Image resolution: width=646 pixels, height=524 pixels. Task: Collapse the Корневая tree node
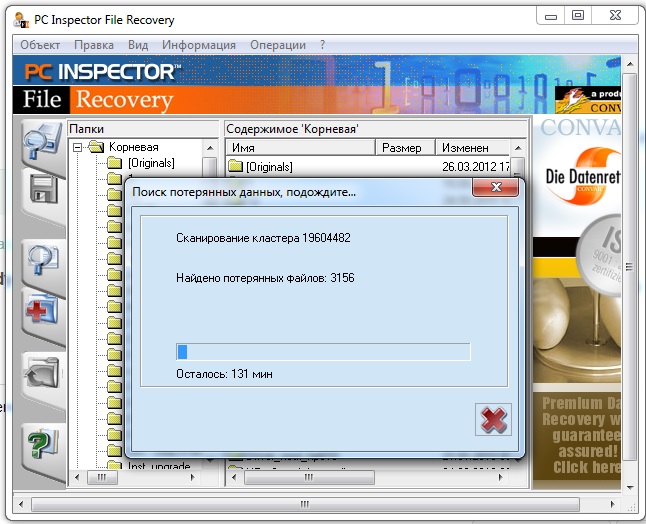[77, 147]
